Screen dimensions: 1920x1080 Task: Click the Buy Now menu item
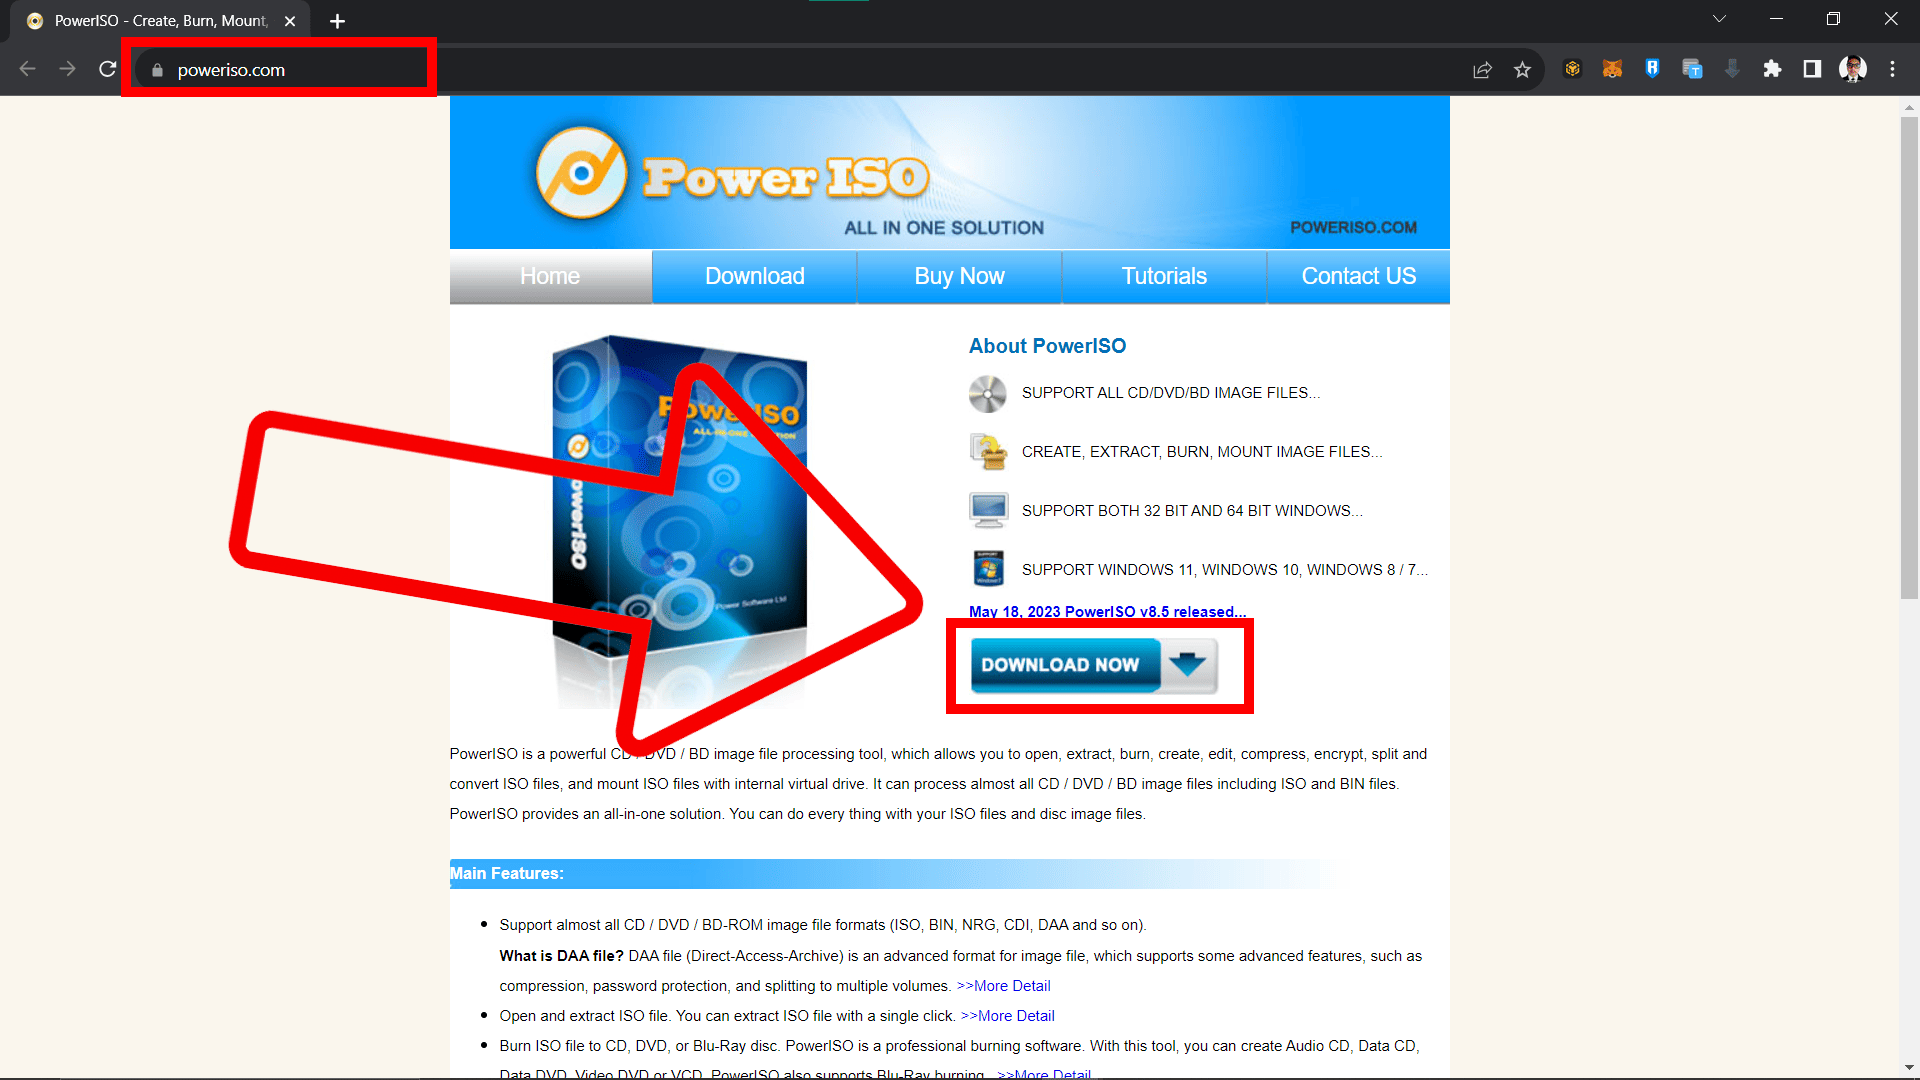coord(960,276)
